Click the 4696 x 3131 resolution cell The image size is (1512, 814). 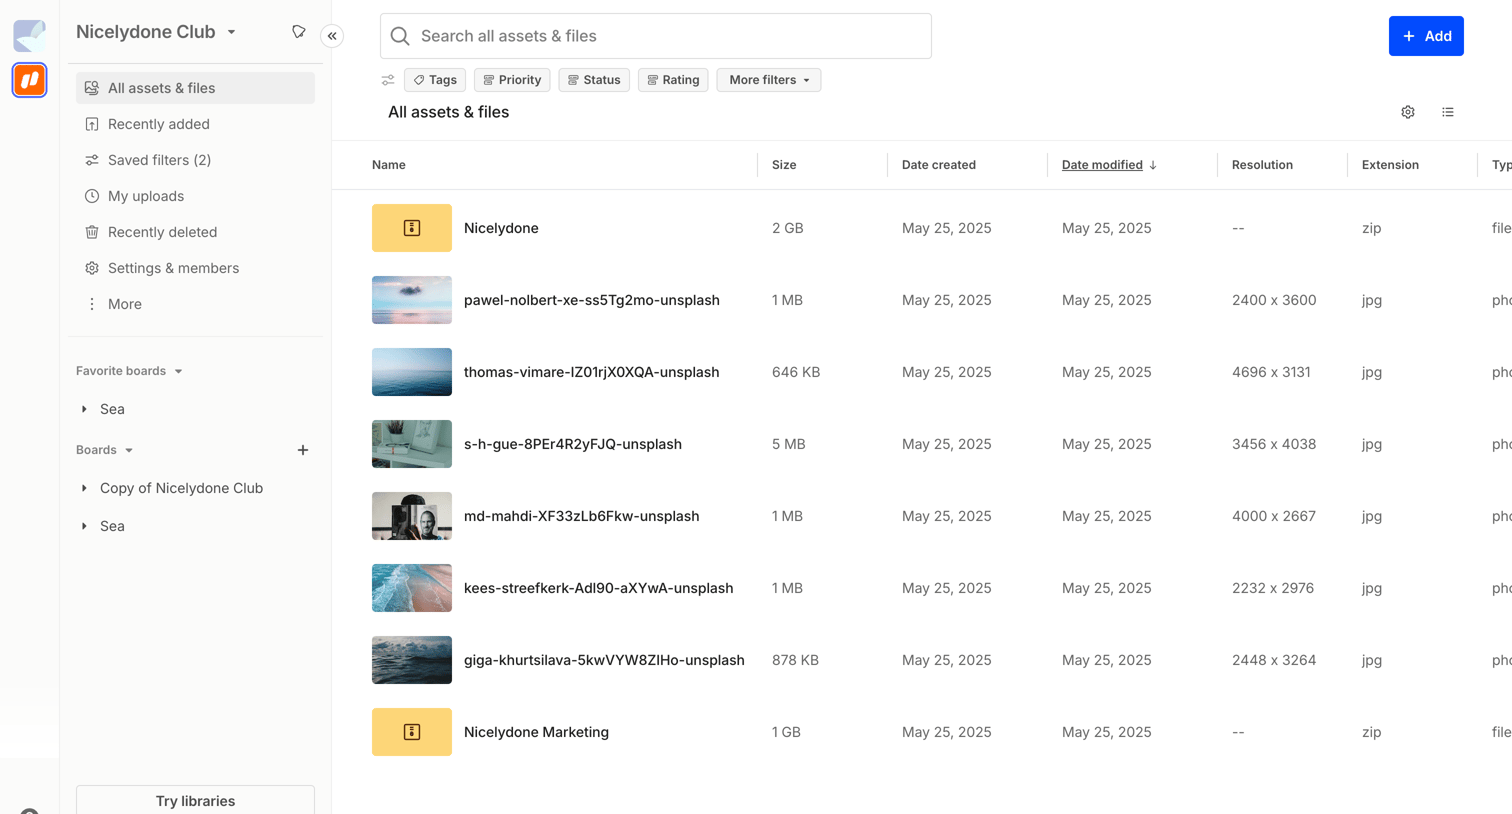coord(1271,372)
